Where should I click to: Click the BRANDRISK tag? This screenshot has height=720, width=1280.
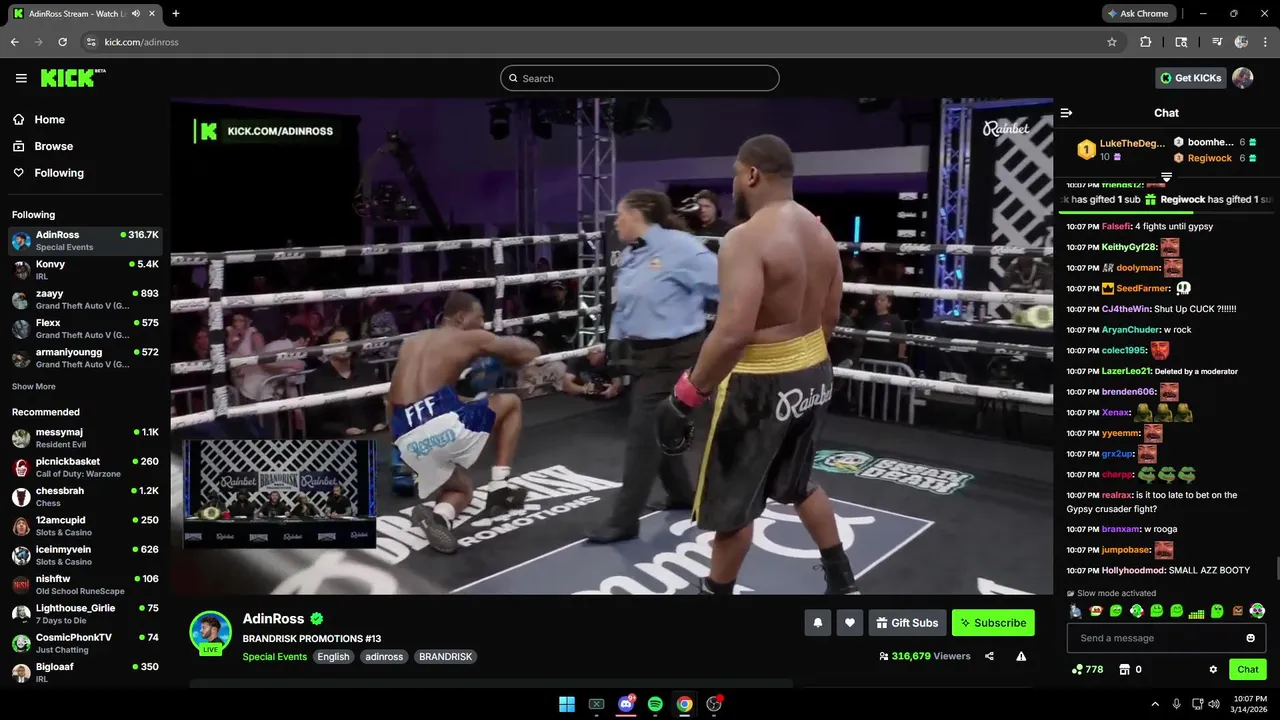pyautogui.click(x=445, y=657)
